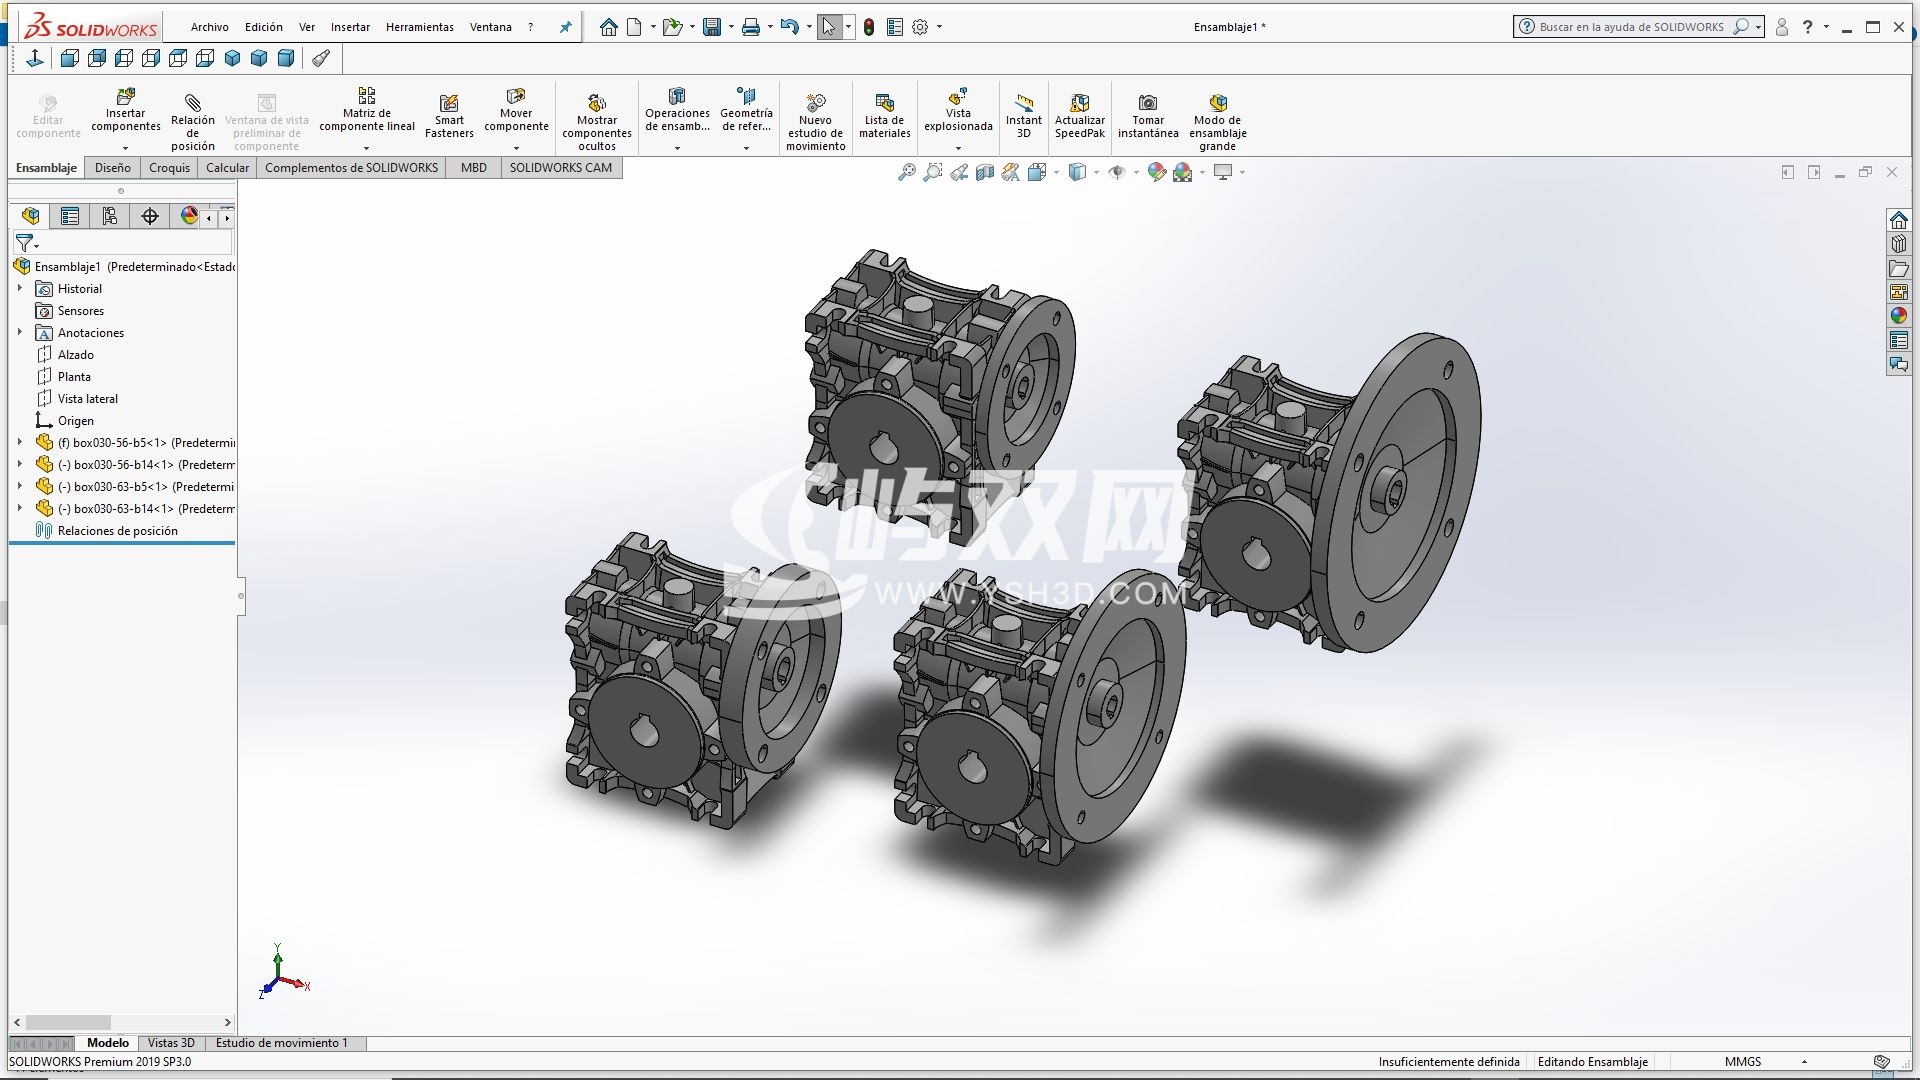Click the Vista explosionada icon
This screenshot has height=1080, width=1920.
point(958,97)
